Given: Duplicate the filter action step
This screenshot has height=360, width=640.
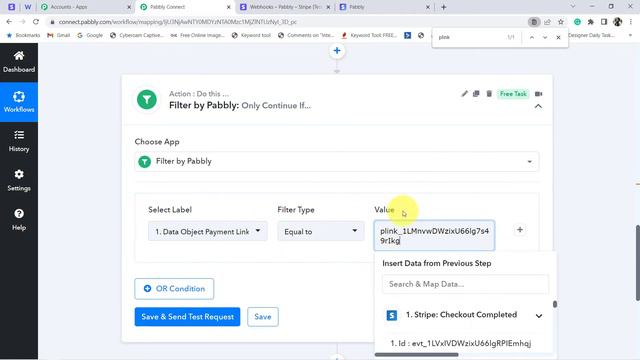Looking at the screenshot, I should [x=476, y=94].
